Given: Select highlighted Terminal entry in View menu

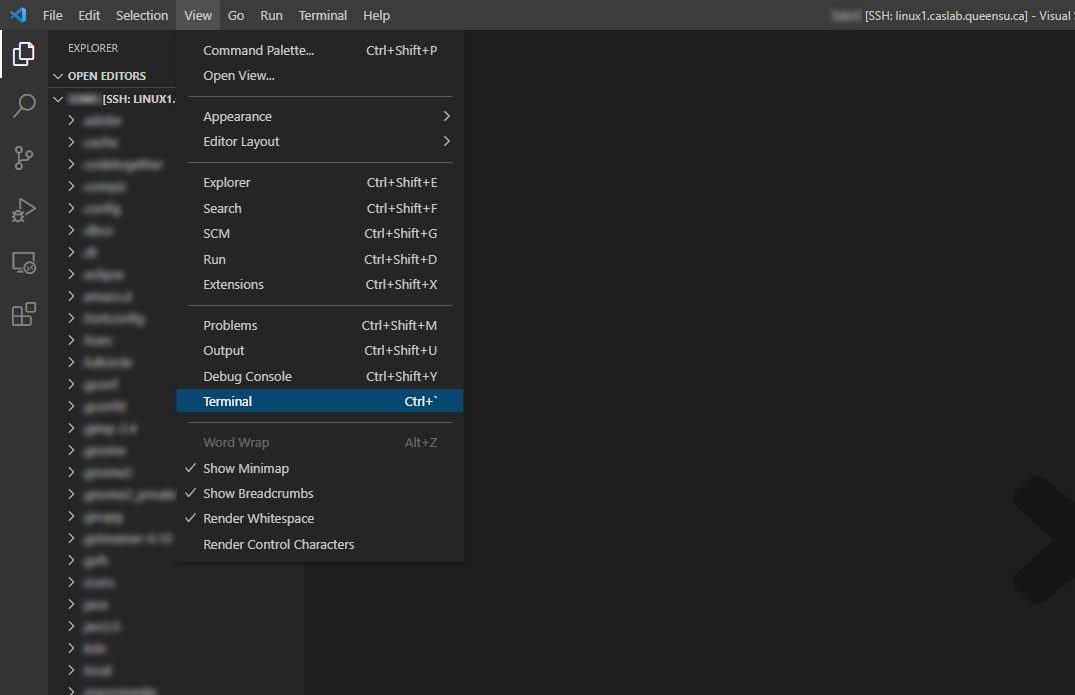Looking at the screenshot, I should (319, 402).
